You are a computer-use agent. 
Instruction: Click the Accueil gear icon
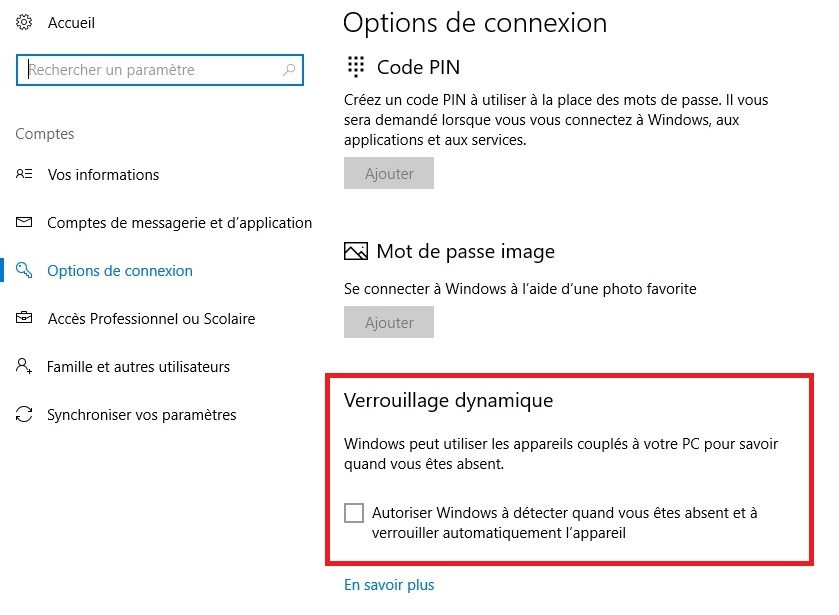point(25,22)
